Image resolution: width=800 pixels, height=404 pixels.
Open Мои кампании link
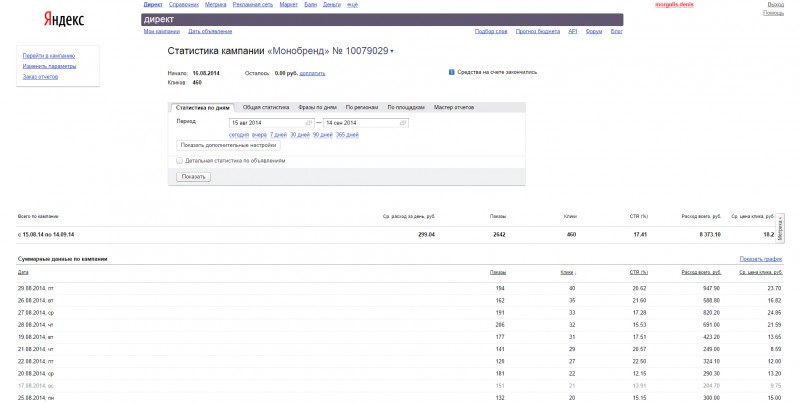(x=162, y=32)
